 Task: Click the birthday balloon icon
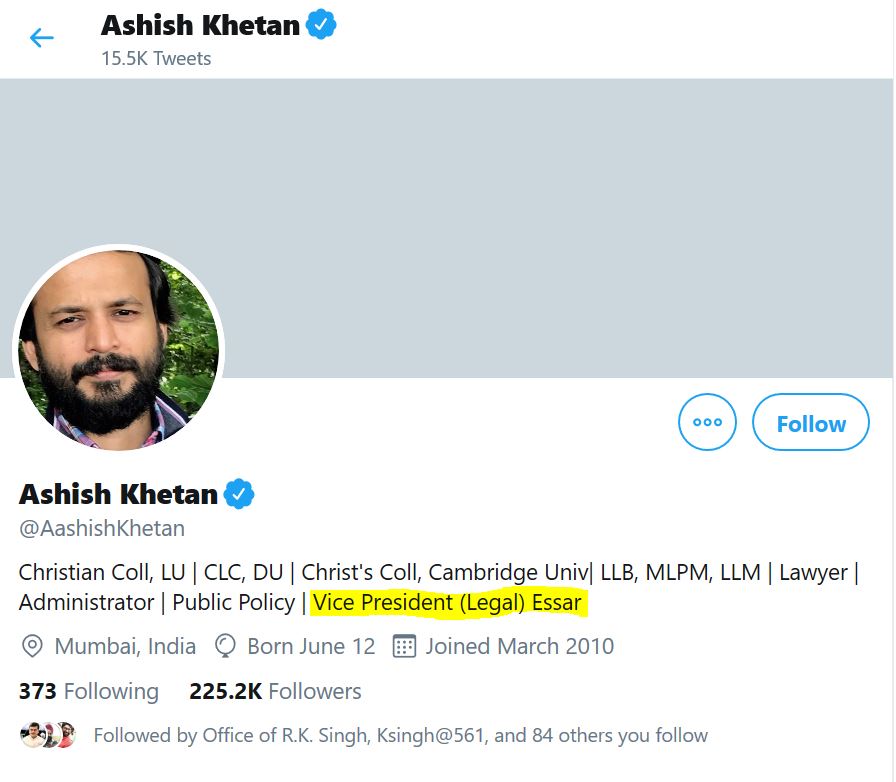click(226, 646)
